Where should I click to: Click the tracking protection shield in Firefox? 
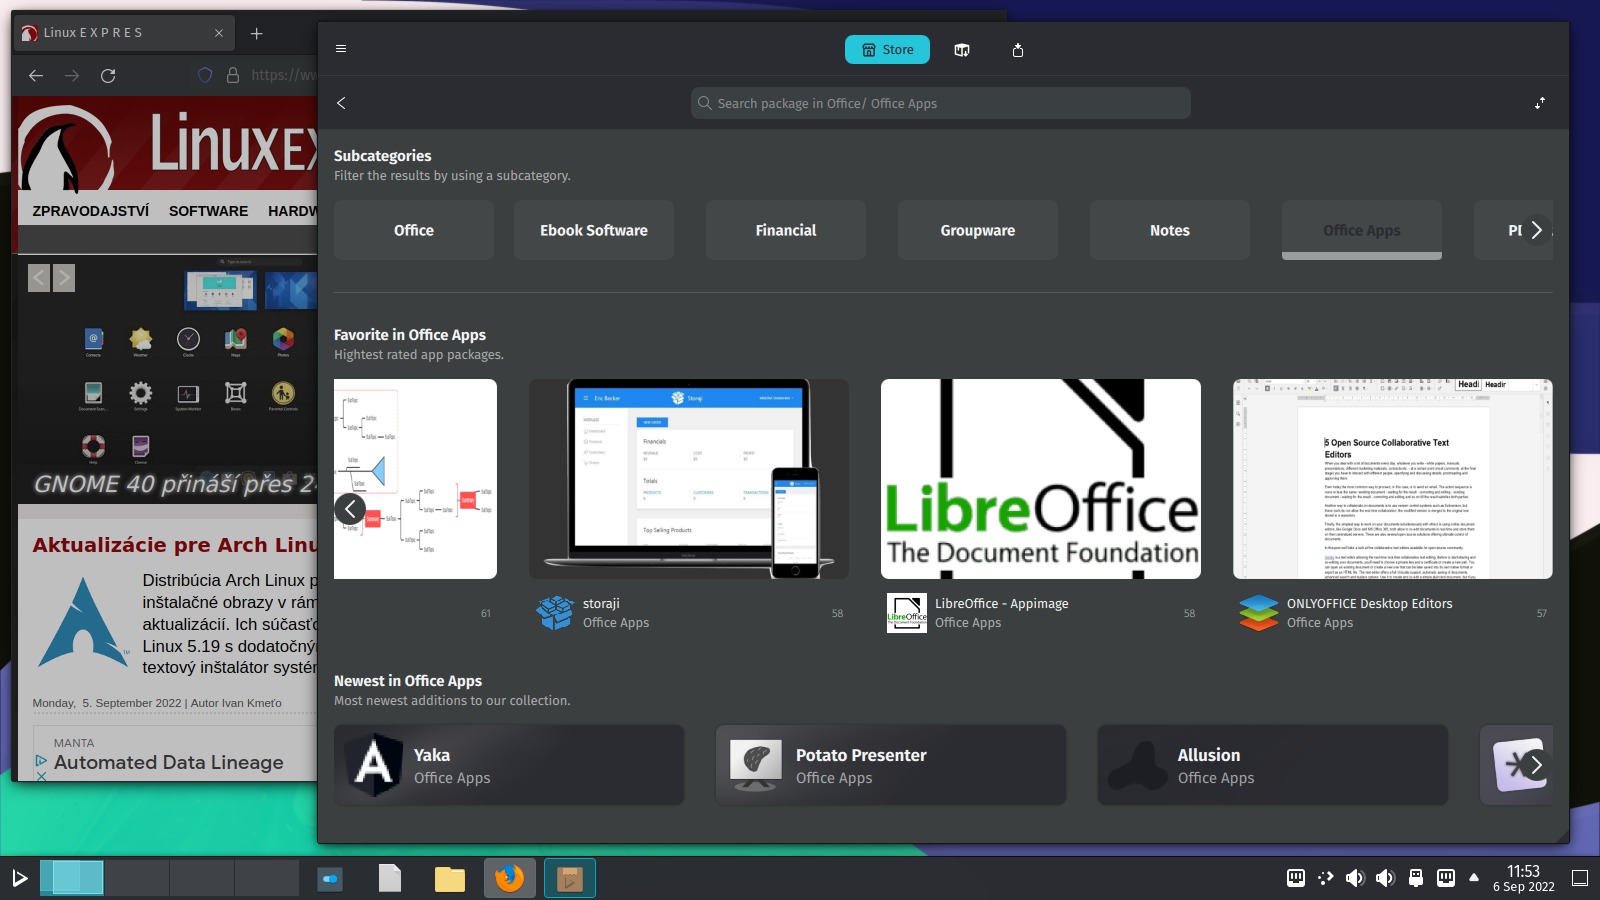pos(205,75)
